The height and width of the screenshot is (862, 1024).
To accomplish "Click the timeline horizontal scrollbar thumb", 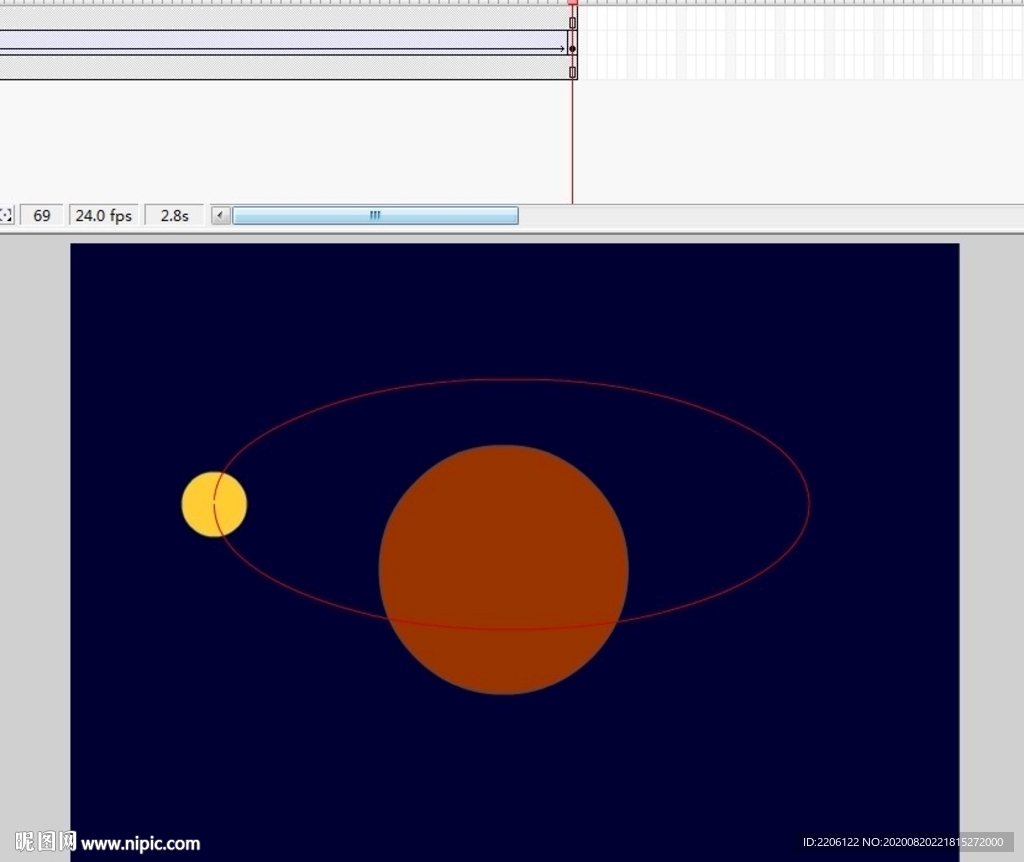I will [376, 215].
